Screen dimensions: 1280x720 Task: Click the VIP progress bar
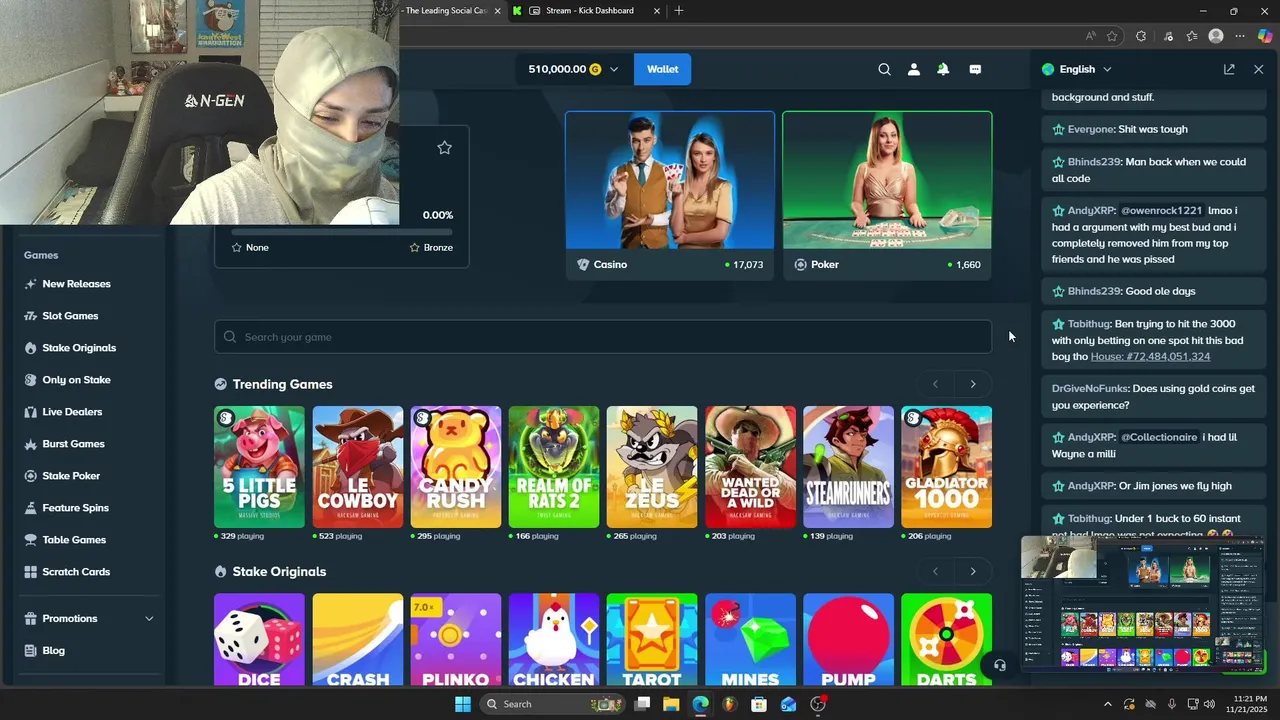click(x=341, y=232)
